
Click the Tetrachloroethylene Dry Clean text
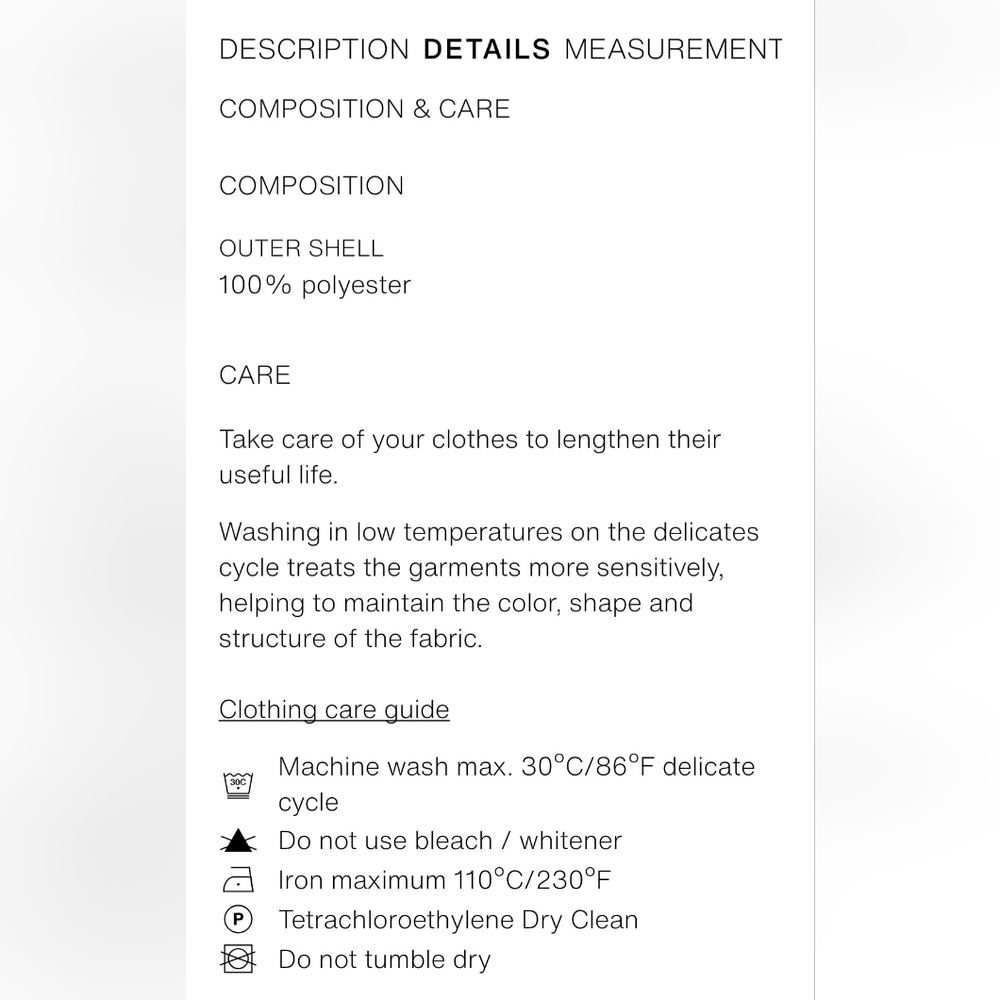tap(458, 920)
